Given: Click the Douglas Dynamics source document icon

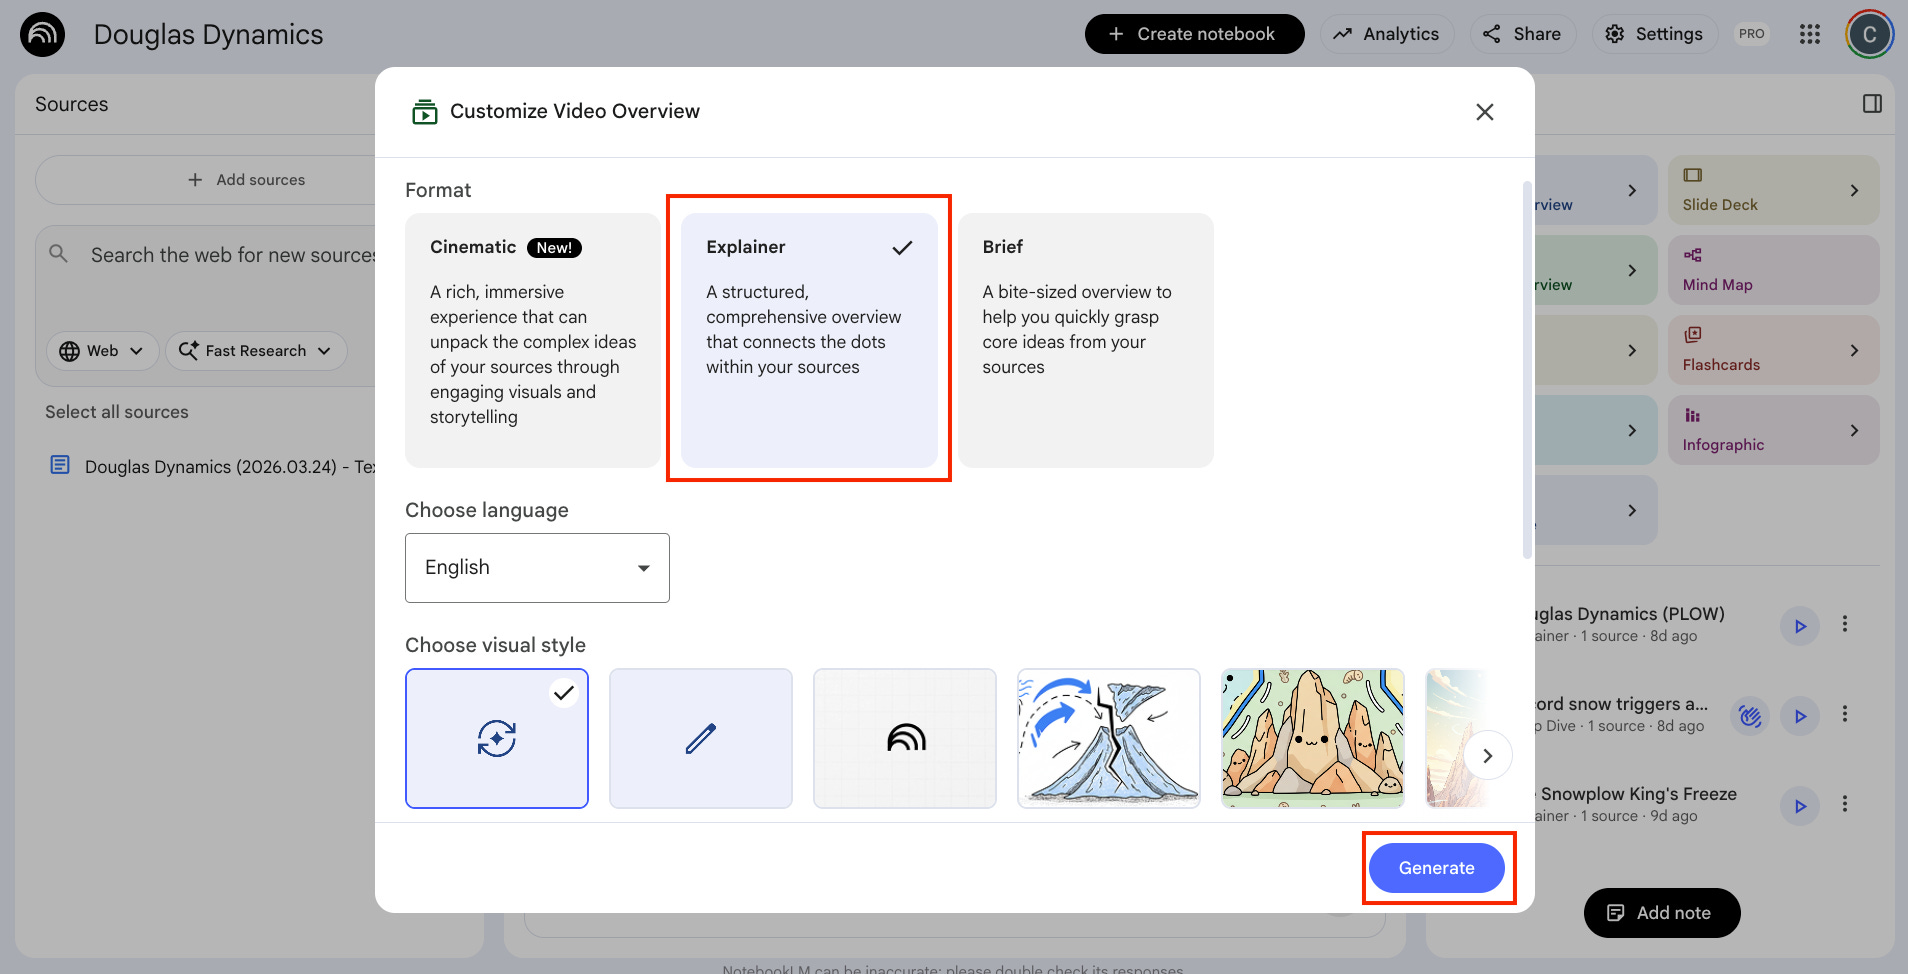Looking at the screenshot, I should coord(60,465).
